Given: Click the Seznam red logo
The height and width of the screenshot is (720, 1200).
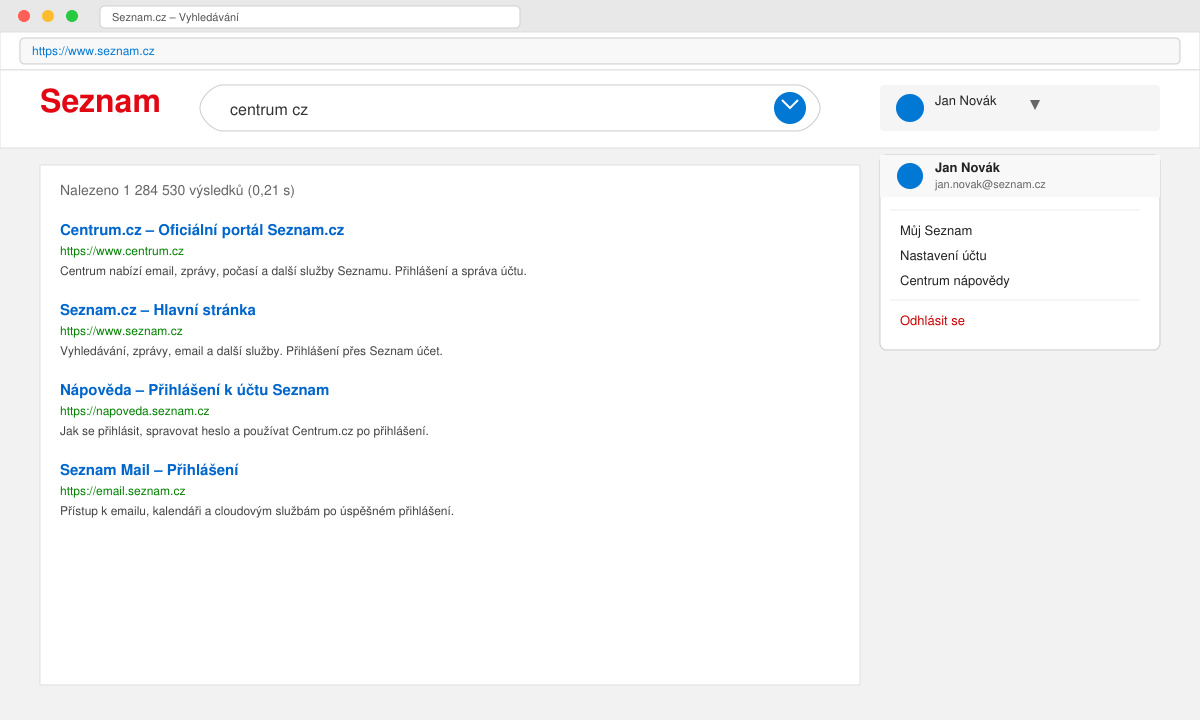Looking at the screenshot, I should 100,101.
